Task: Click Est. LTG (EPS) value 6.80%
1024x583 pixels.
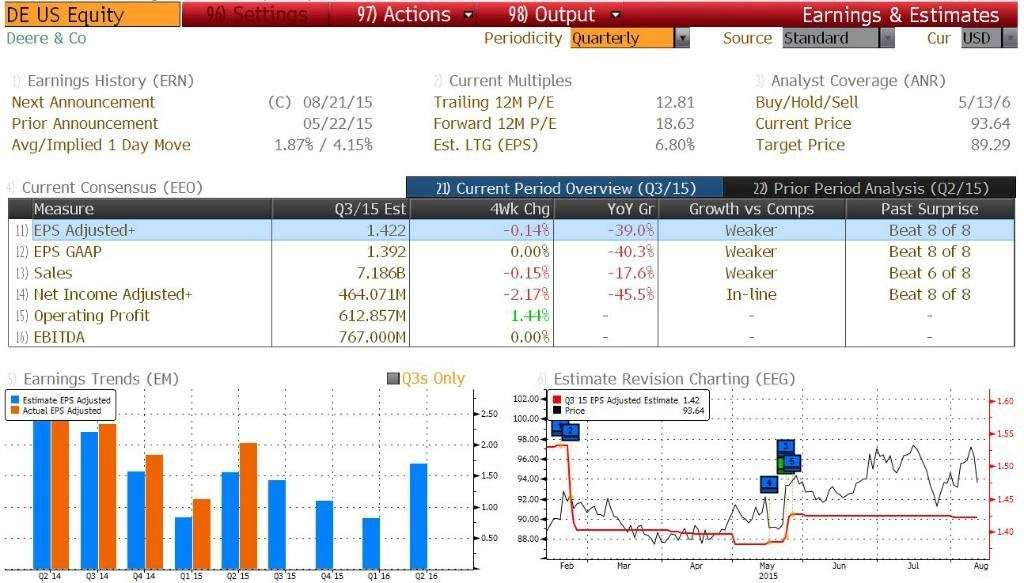Action: pos(675,145)
